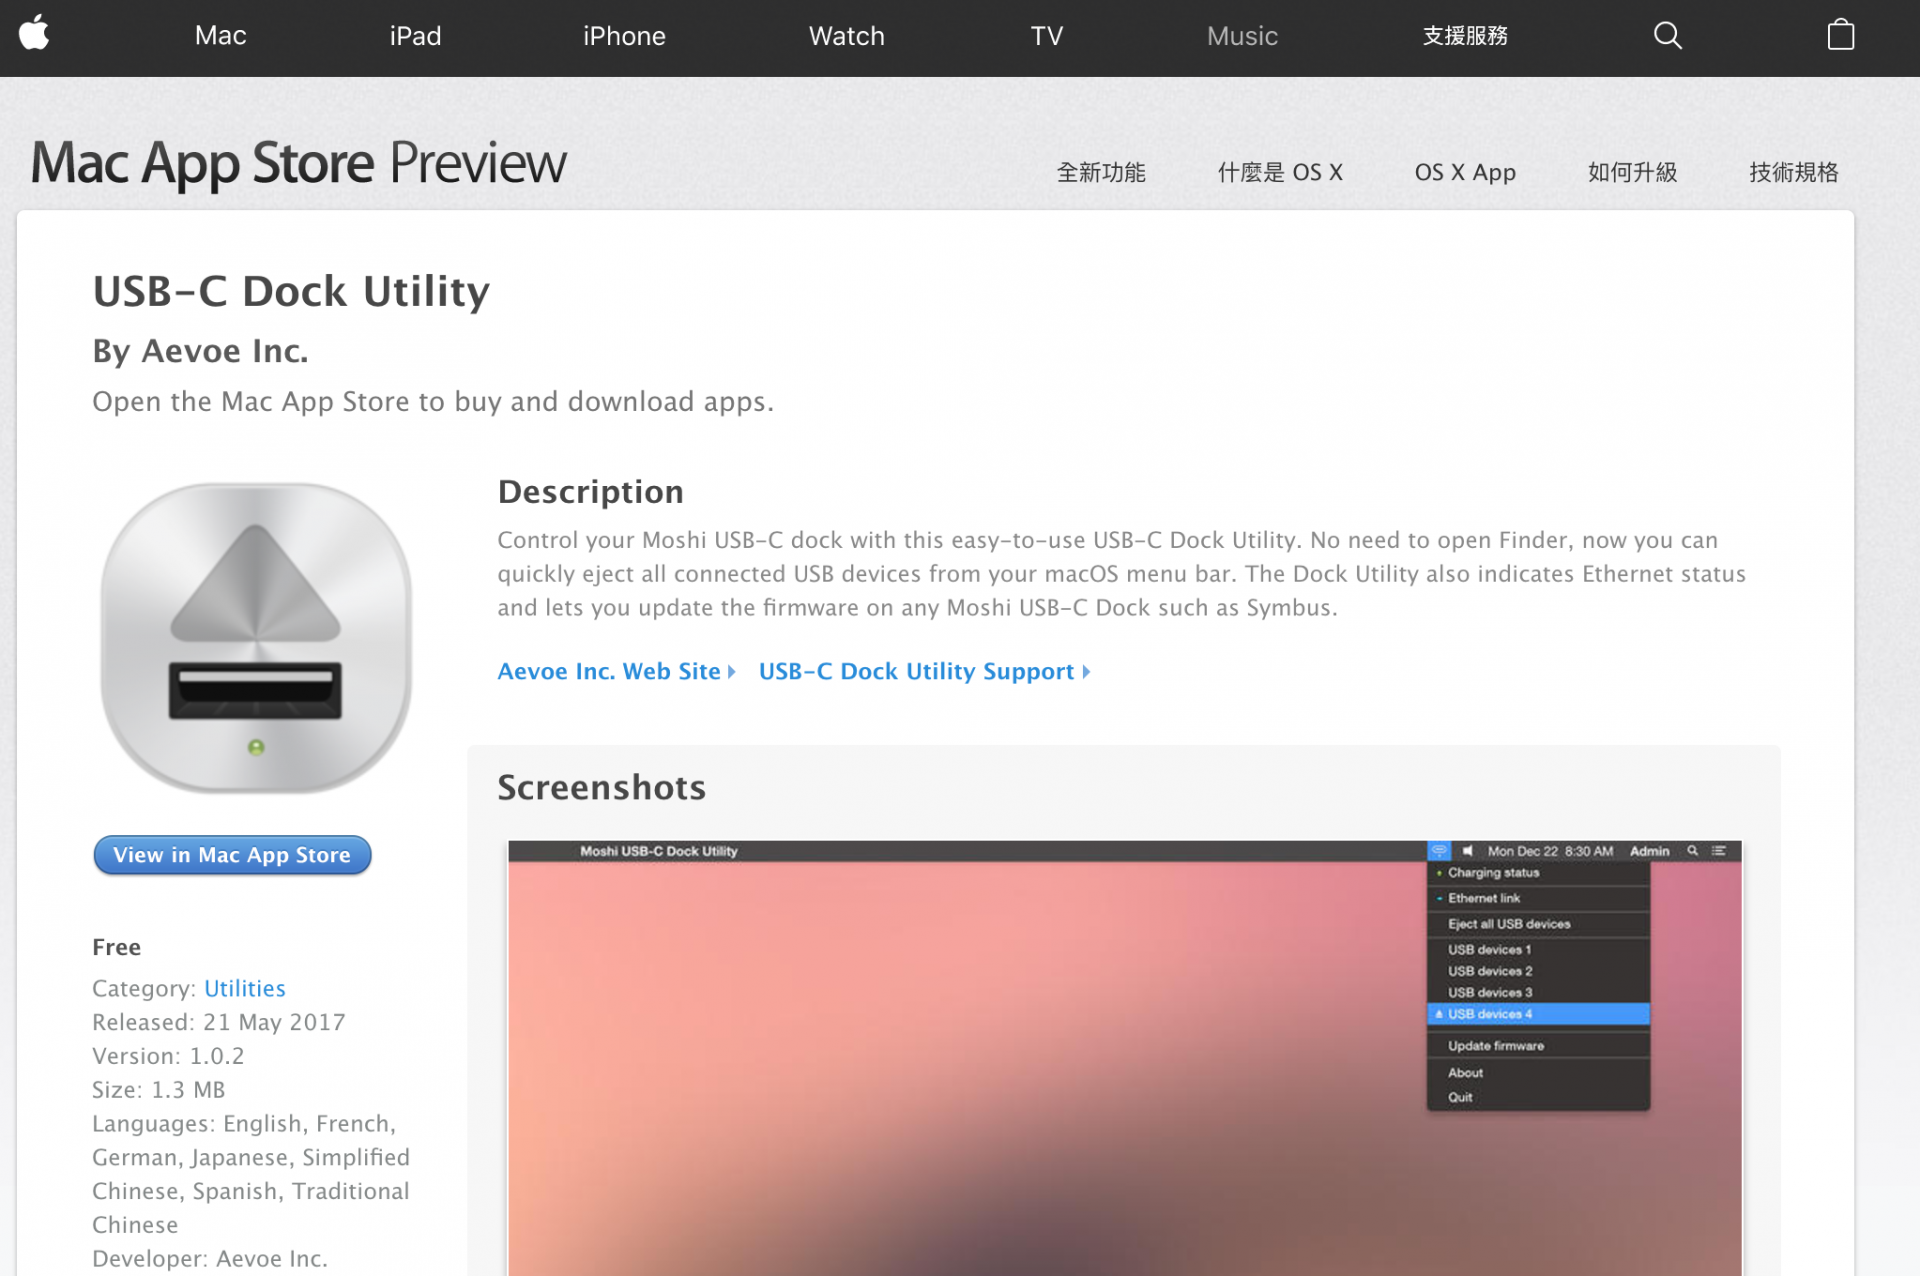Open the search magnifier icon
Image resolution: width=1920 pixels, height=1276 pixels.
pos(1667,36)
